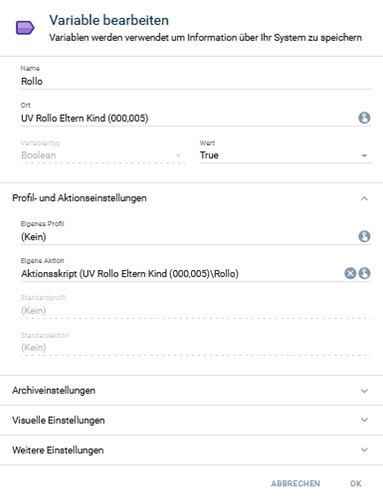Click the disabled Variablentyp Boolean dropdown
383x500 pixels.
click(x=102, y=155)
